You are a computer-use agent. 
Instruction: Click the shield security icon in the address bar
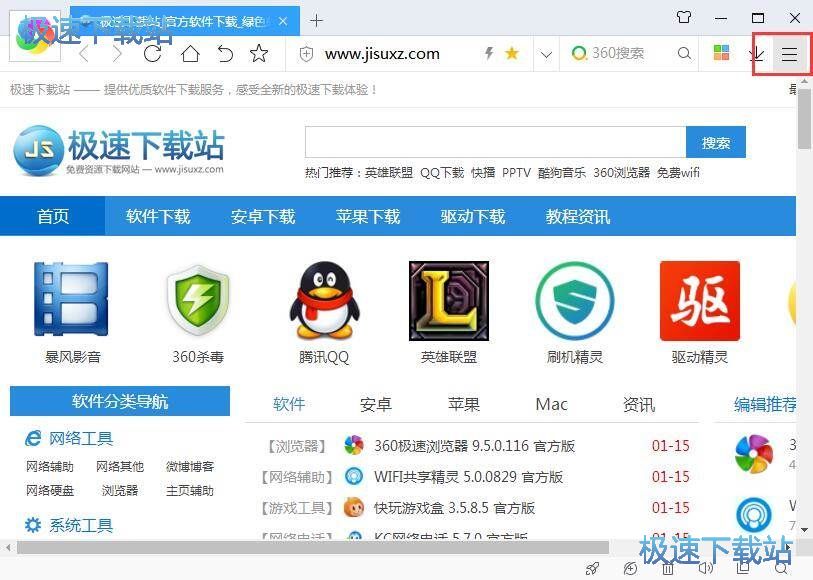pos(306,53)
